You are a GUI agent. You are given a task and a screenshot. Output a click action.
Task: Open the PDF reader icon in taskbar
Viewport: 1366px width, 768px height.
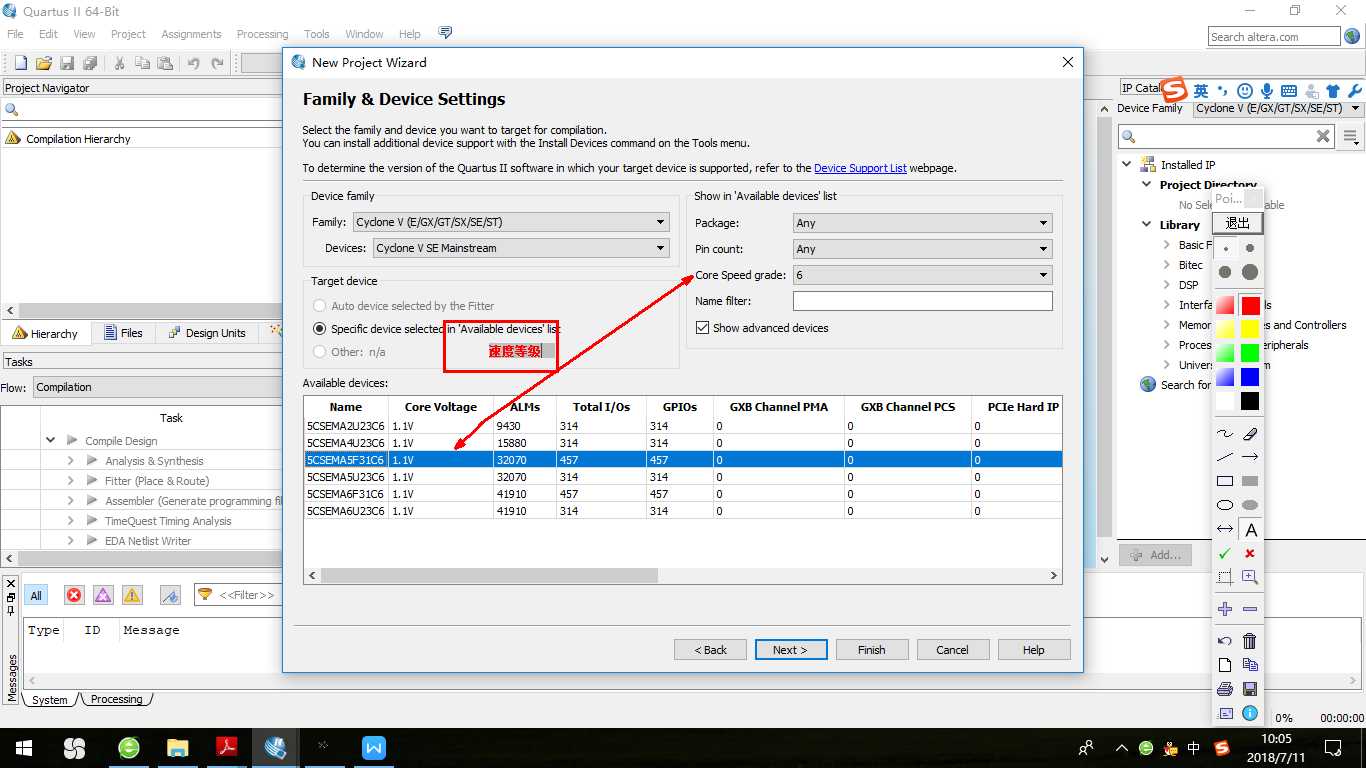point(226,748)
